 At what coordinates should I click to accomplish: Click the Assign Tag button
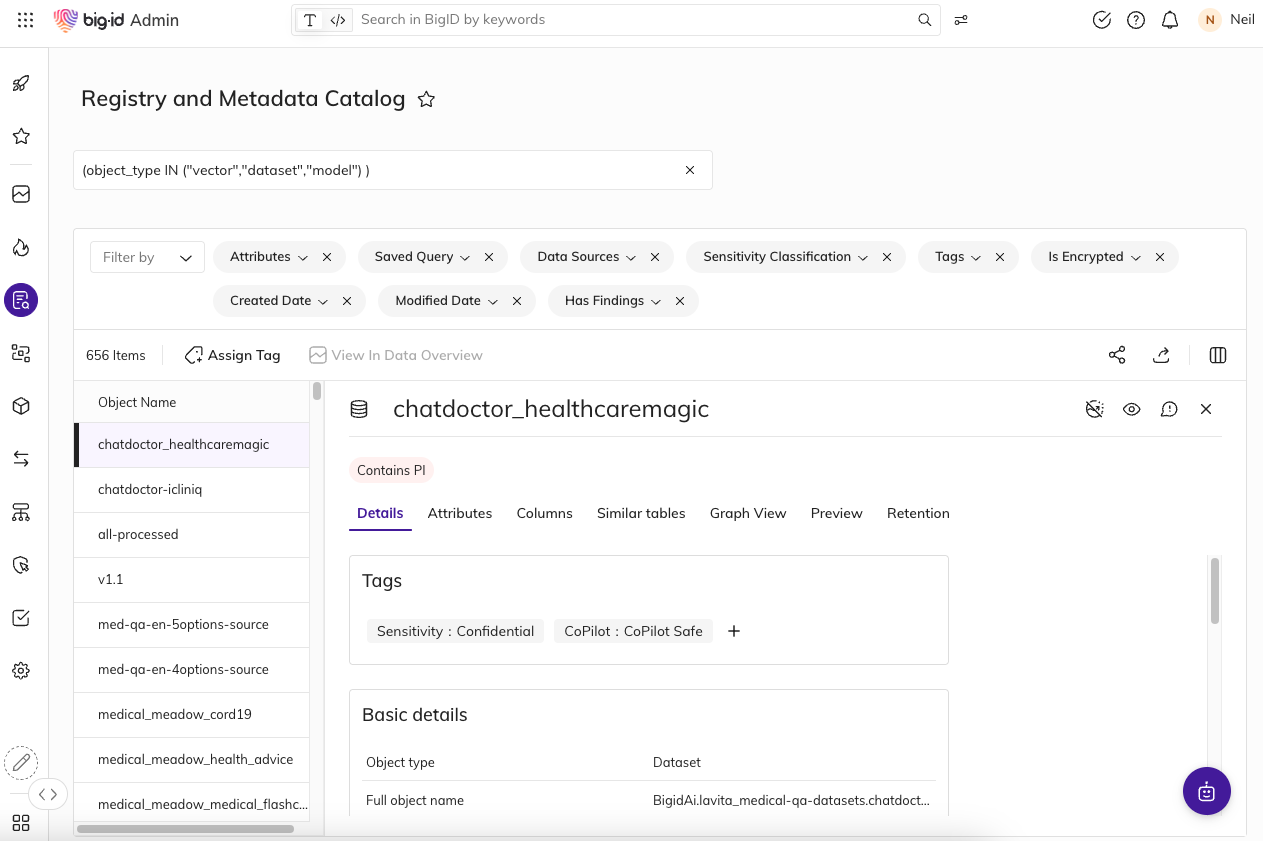[231, 355]
